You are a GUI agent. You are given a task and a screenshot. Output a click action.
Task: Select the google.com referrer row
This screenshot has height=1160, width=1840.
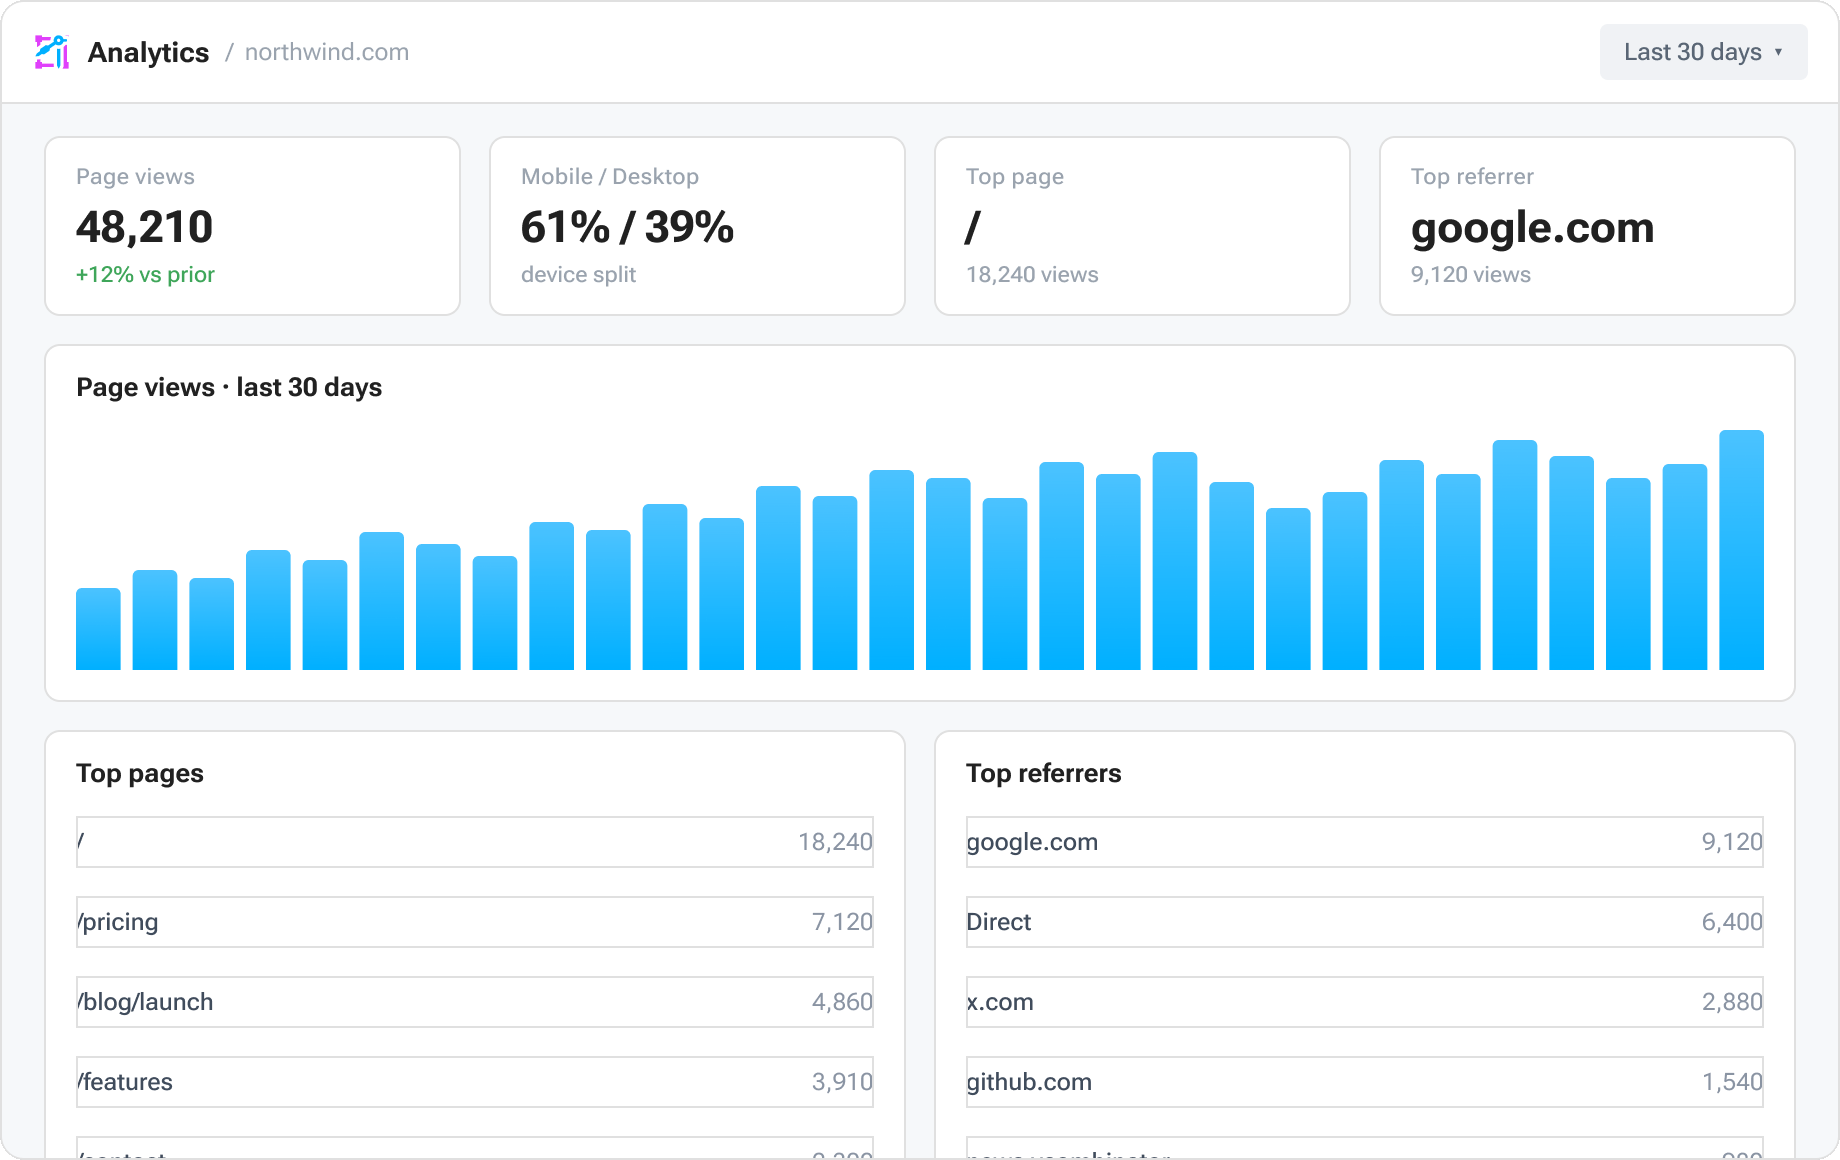tap(1365, 842)
